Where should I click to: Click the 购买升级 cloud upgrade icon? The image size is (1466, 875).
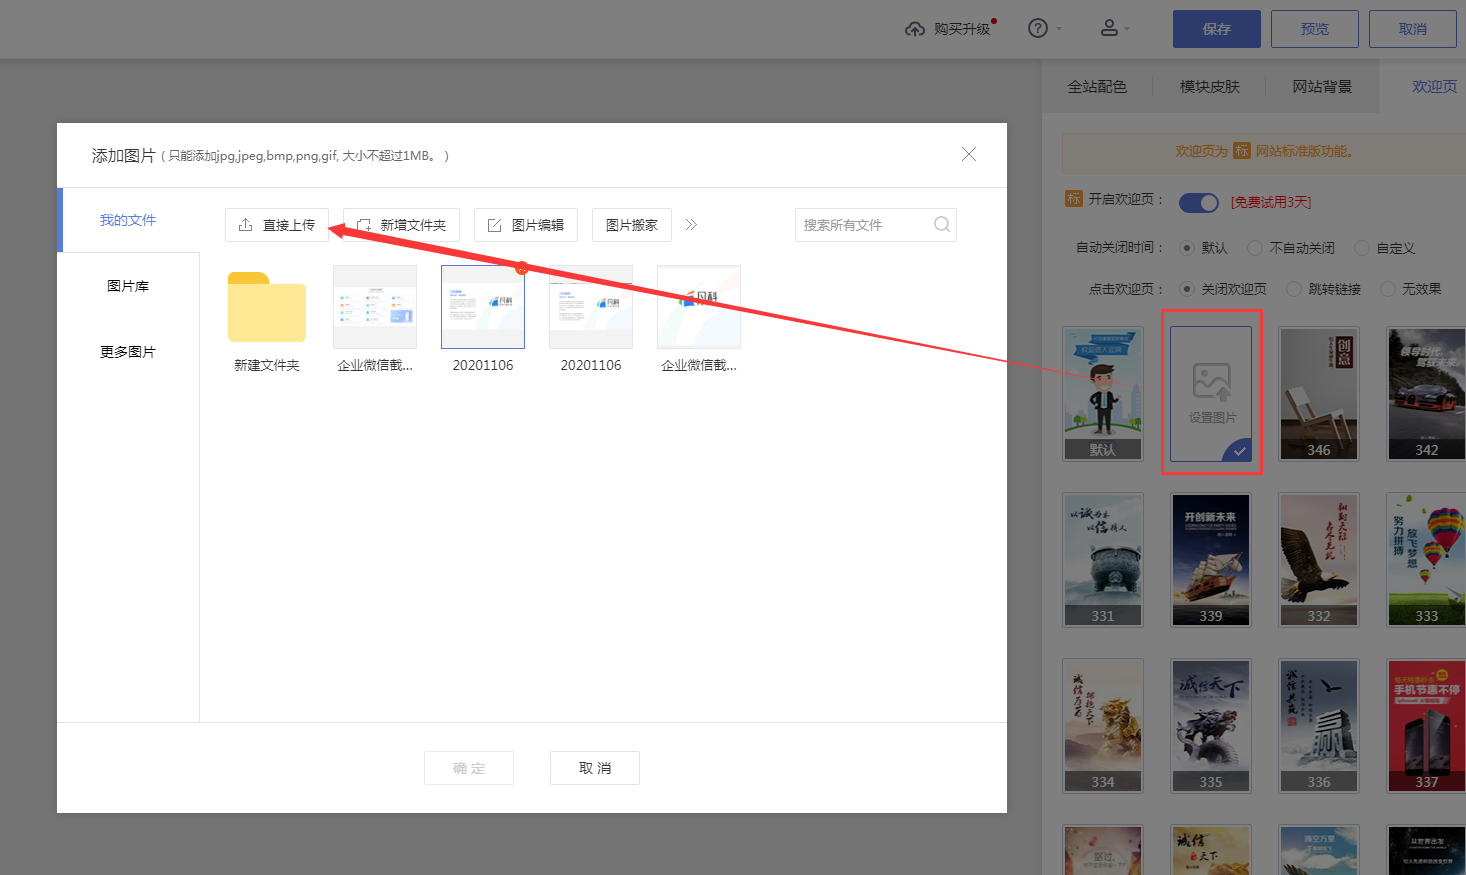coord(915,29)
